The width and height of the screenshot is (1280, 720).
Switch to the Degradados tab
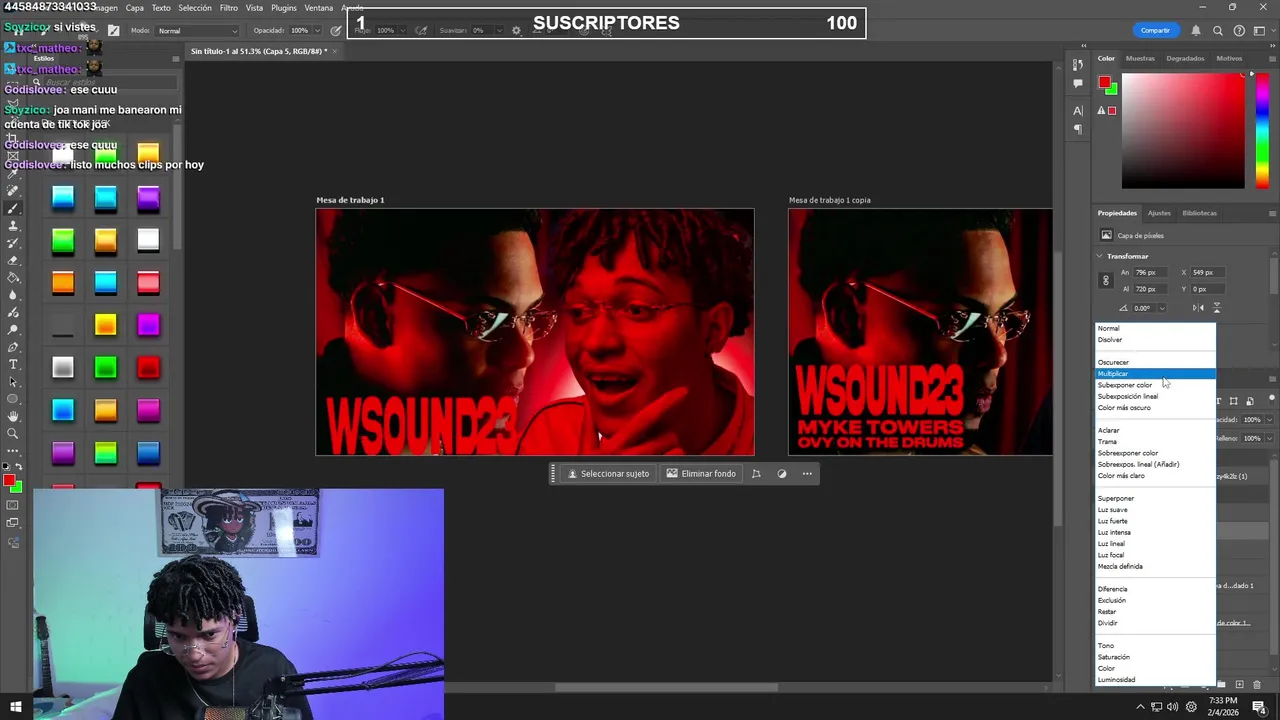coord(1185,58)
